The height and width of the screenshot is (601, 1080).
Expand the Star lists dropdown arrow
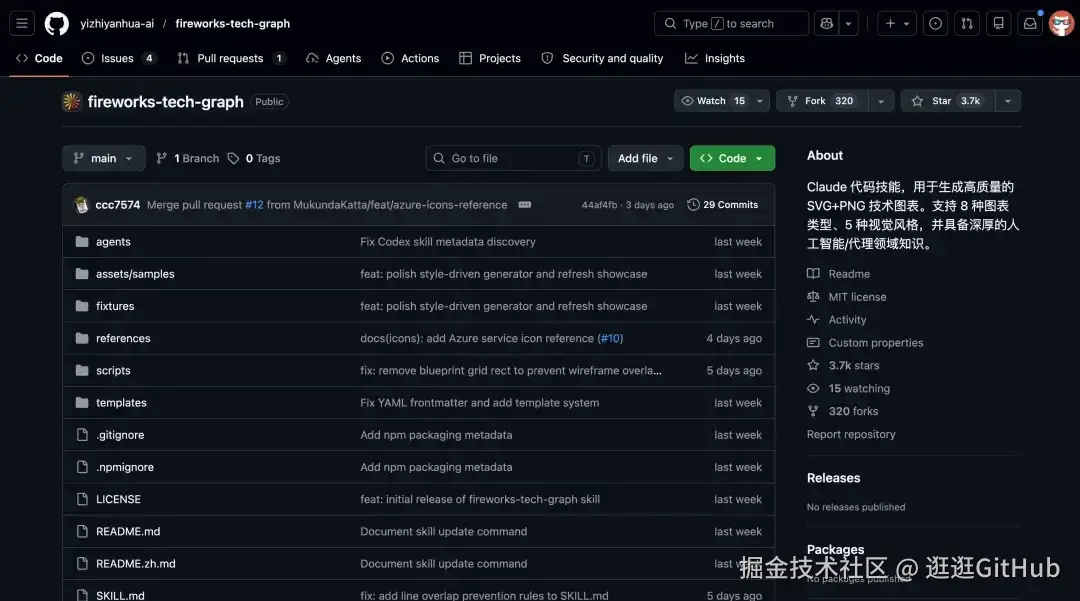coord(1008,101)
